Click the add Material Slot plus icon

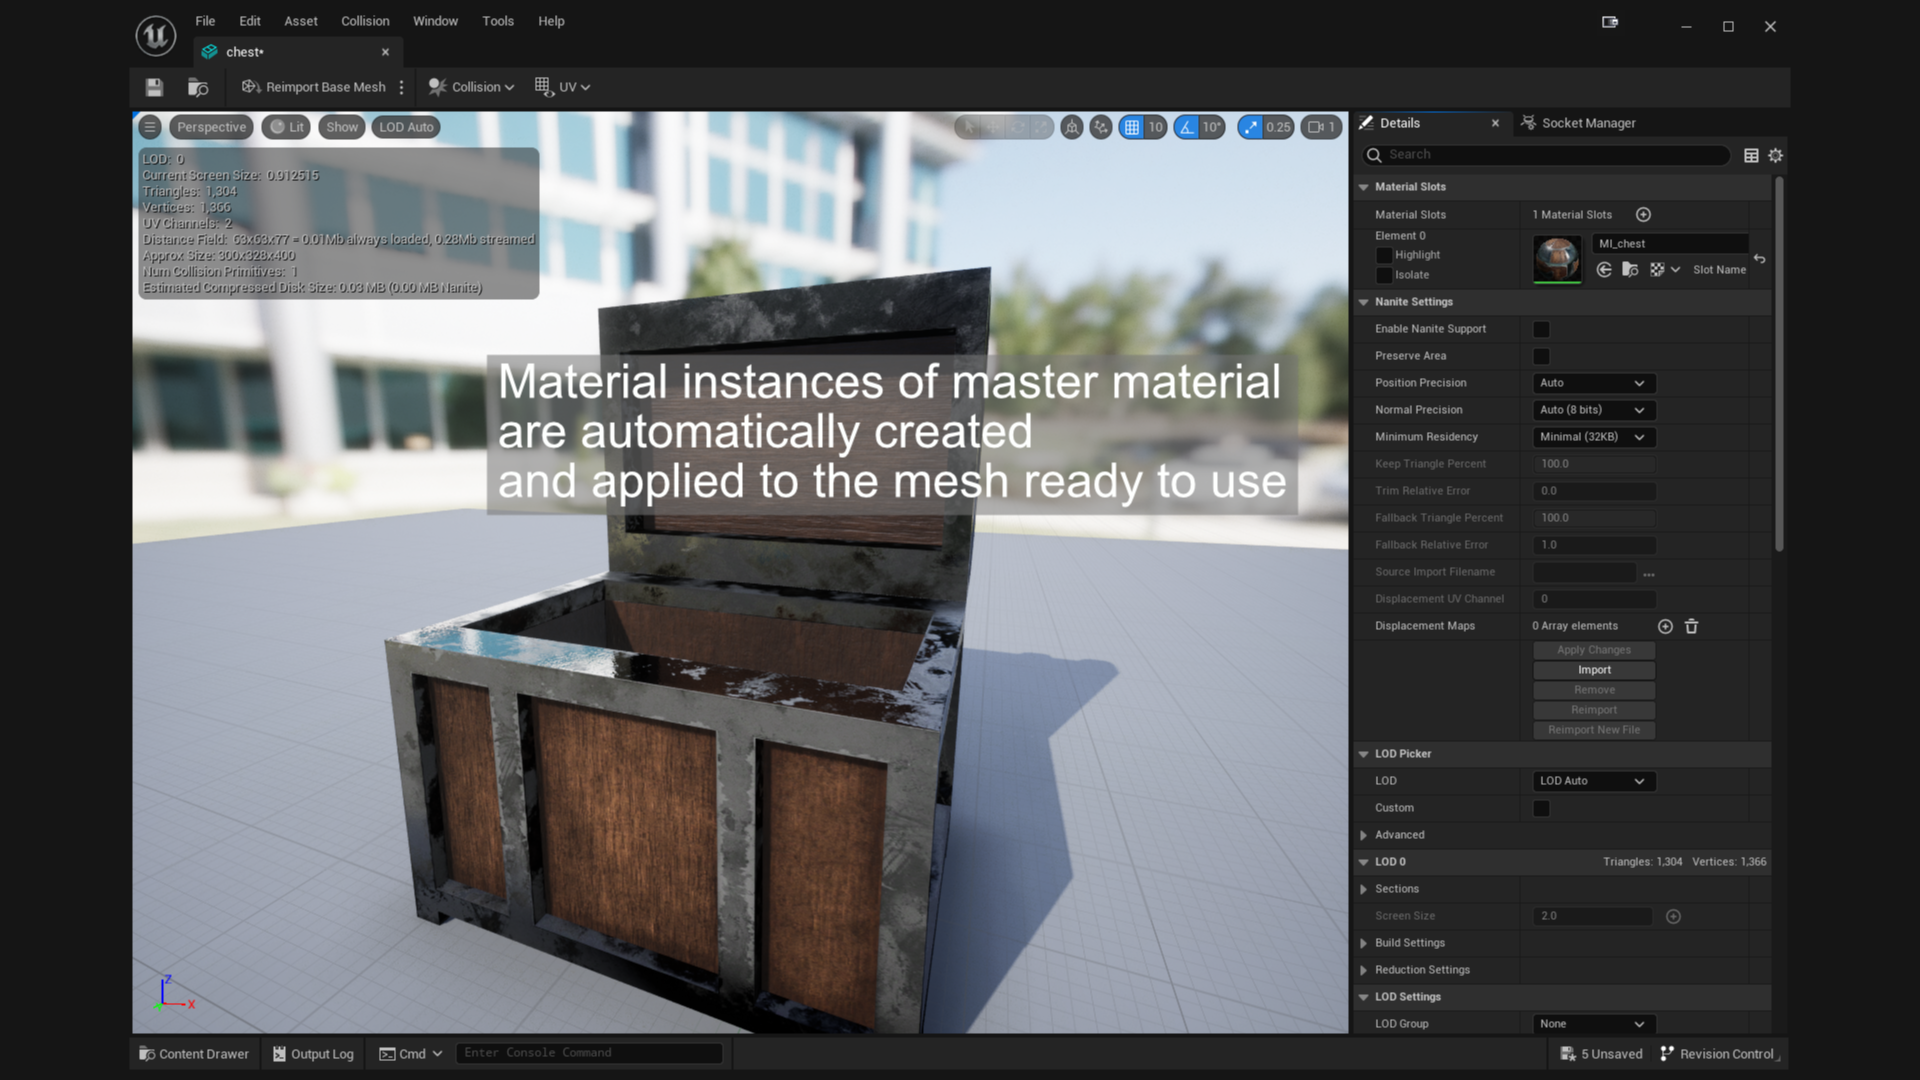(1643, 214)
